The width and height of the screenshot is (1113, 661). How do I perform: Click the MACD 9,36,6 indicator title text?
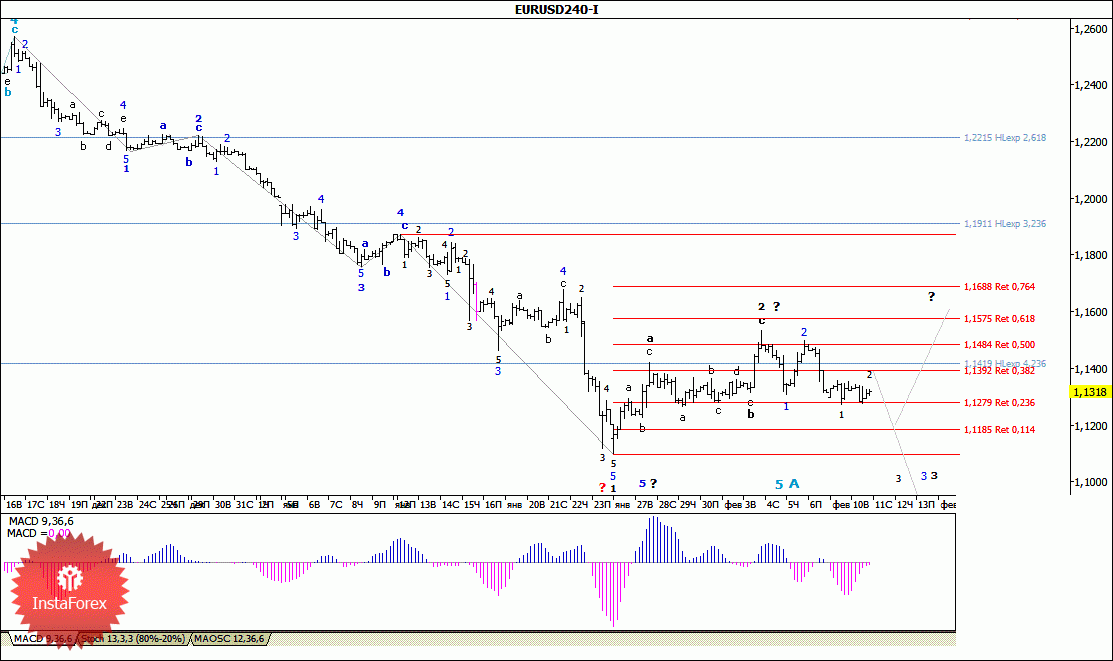click(x=40, y=521)
